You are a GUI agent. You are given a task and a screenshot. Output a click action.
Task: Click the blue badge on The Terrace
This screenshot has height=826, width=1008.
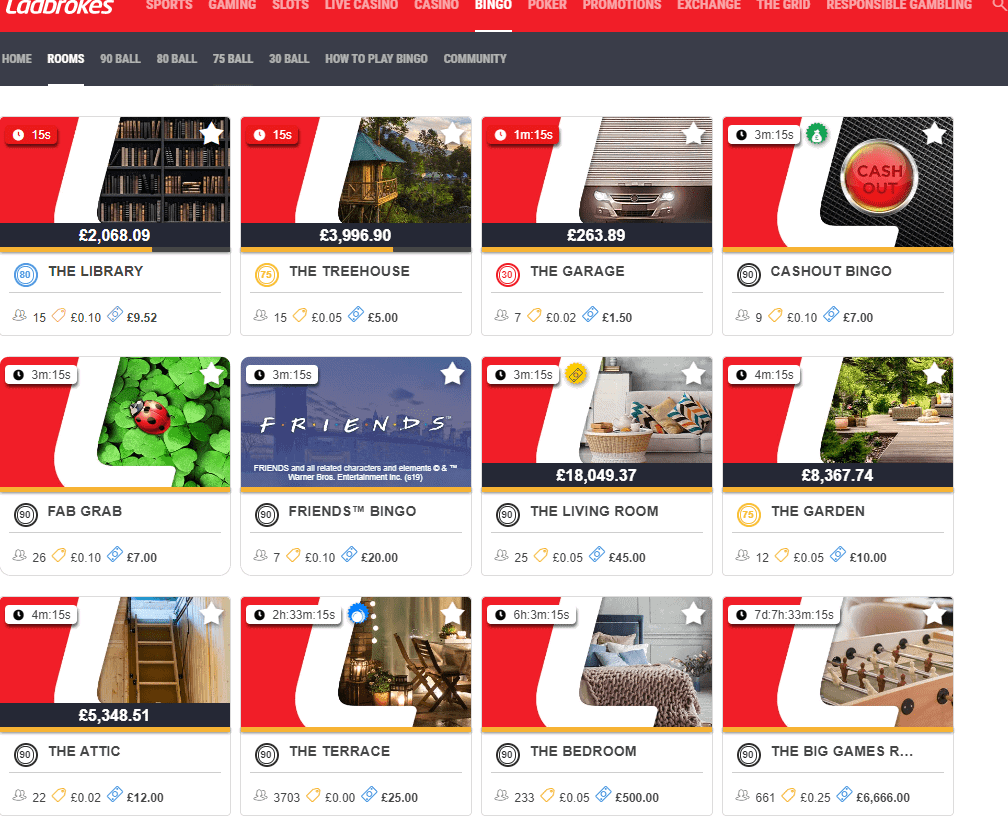click(357, 615)
